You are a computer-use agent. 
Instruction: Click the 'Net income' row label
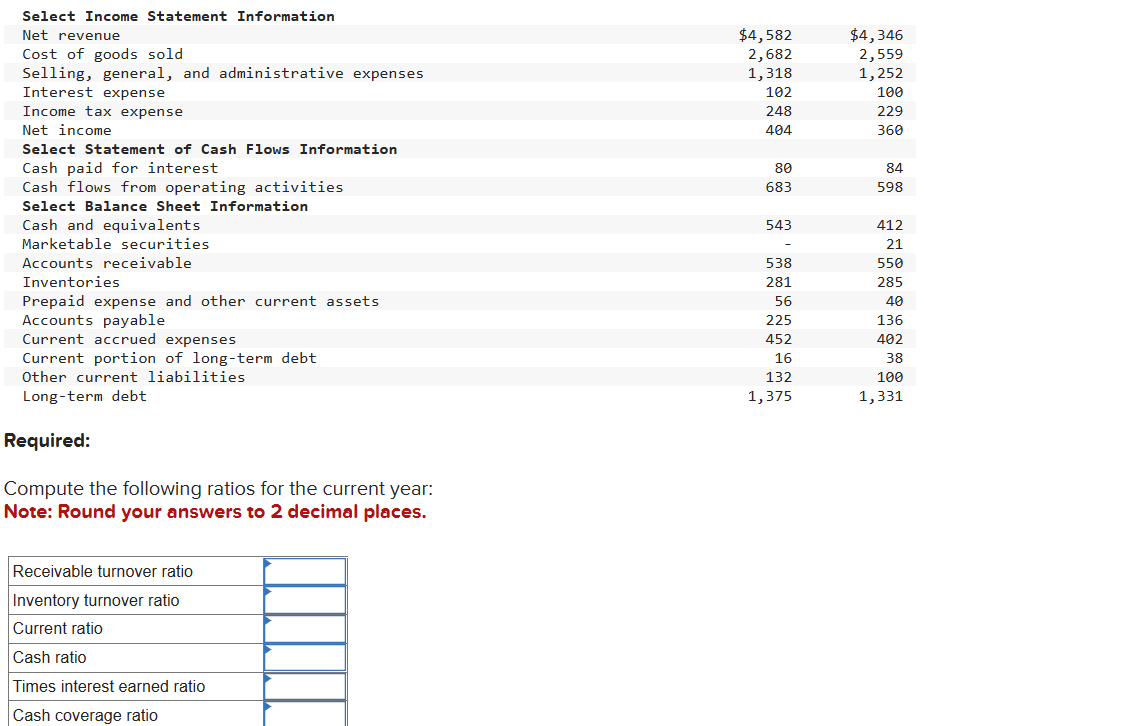(67, 131)
